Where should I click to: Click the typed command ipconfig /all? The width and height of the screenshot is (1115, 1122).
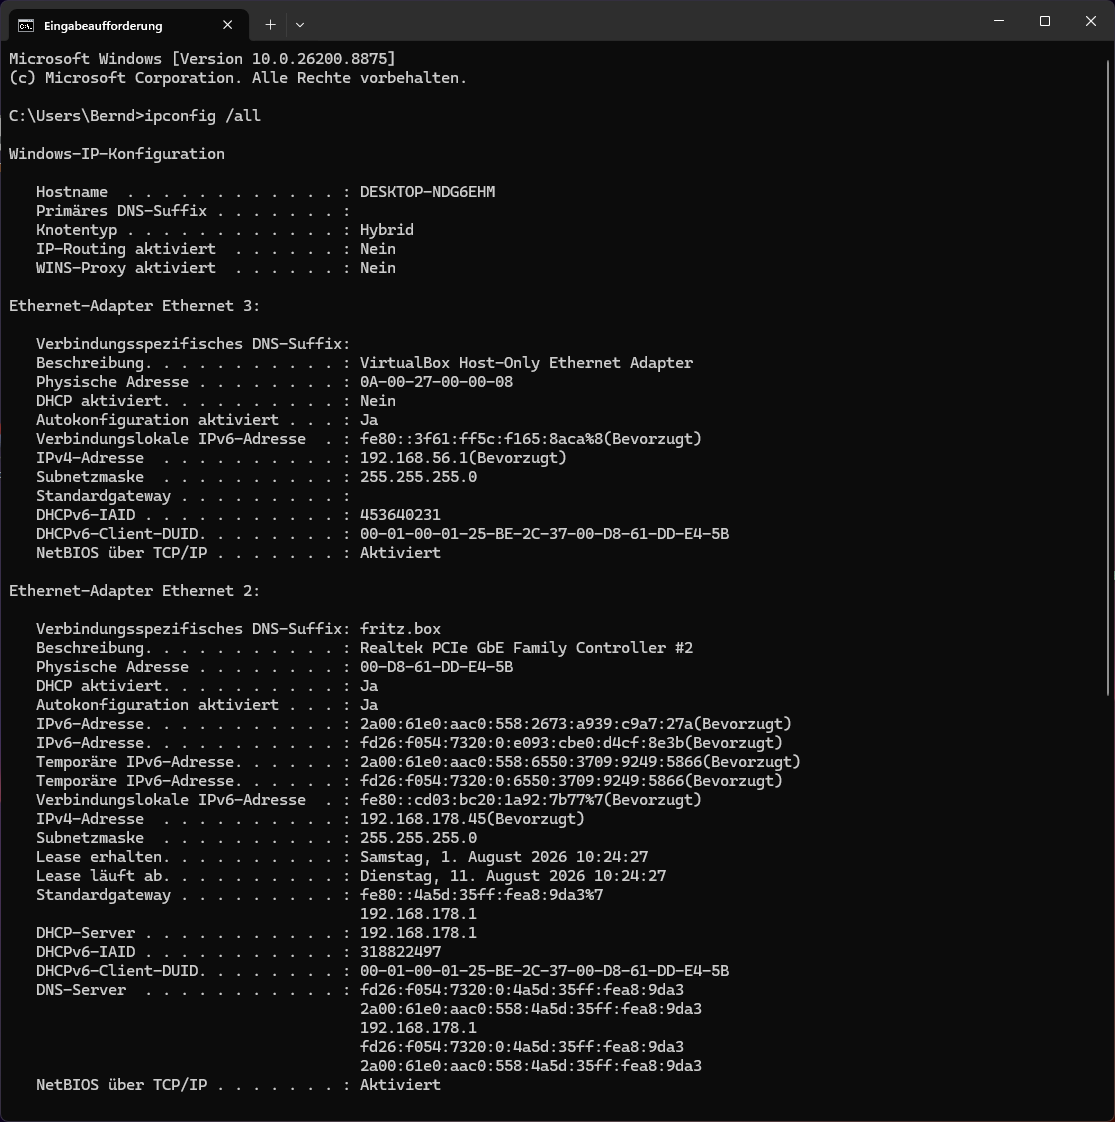203,116
